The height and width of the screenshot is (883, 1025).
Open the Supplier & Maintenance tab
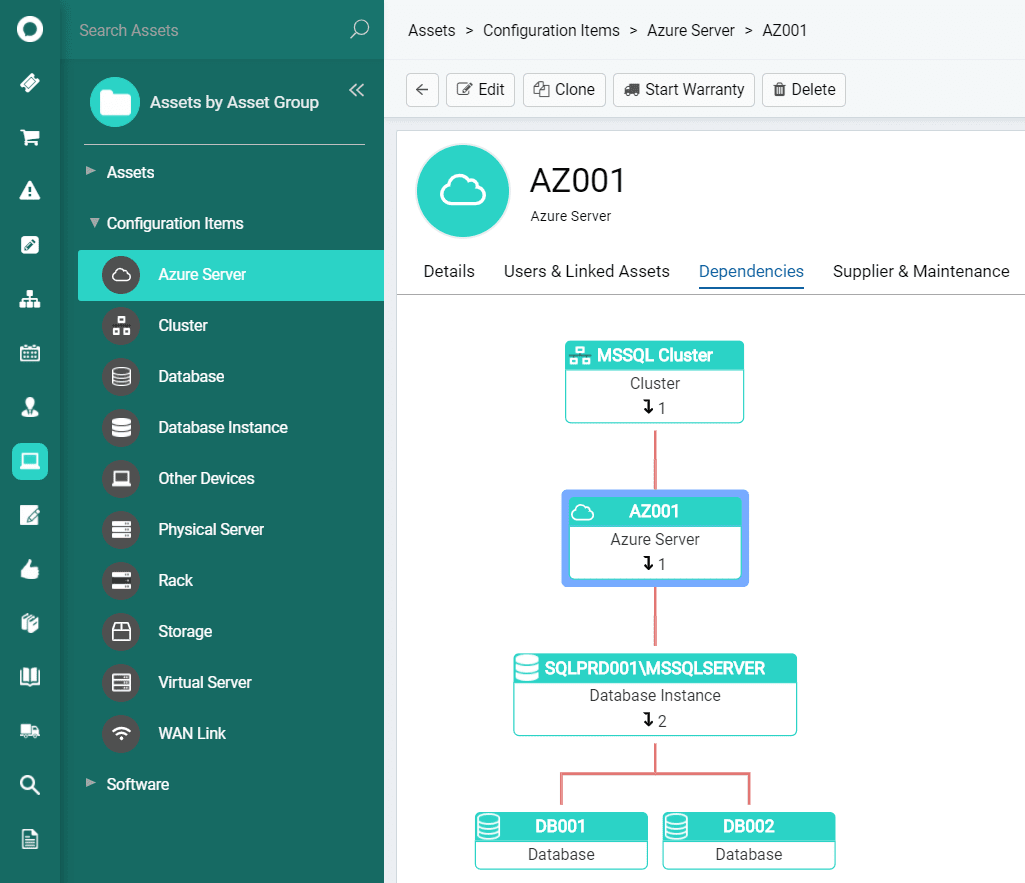(x=920, y=271)
